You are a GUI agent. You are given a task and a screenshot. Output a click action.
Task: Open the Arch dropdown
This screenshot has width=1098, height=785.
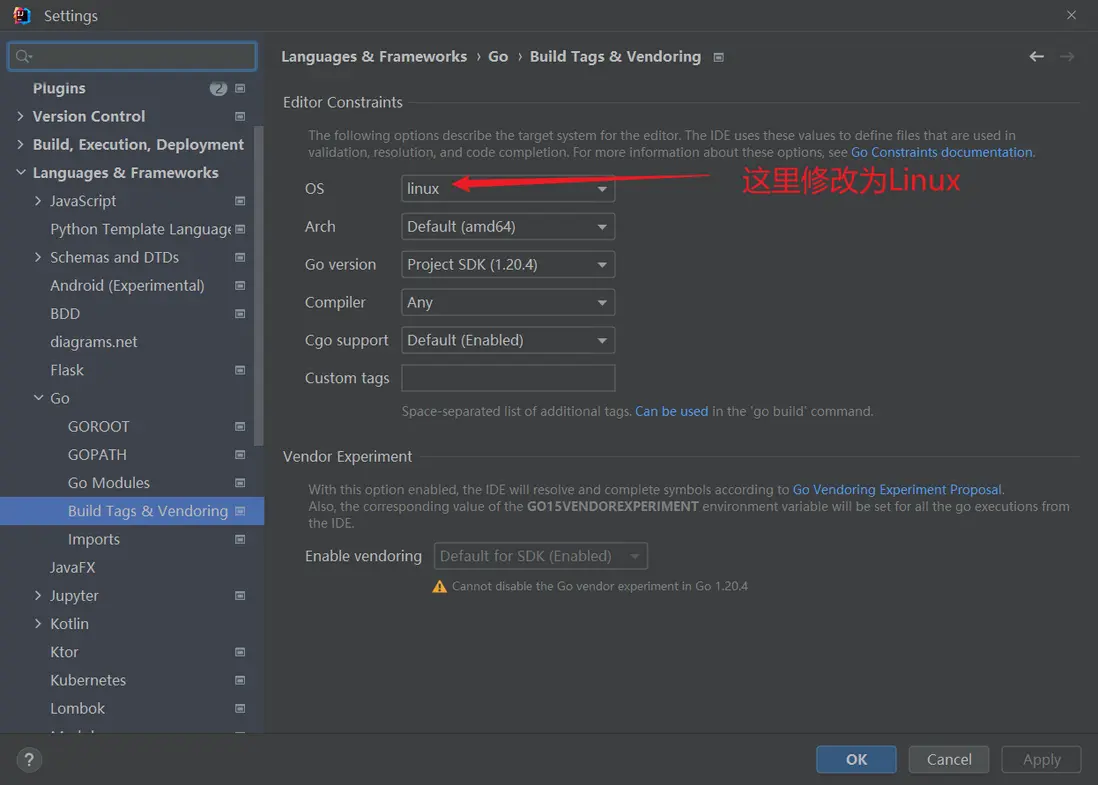507,227
